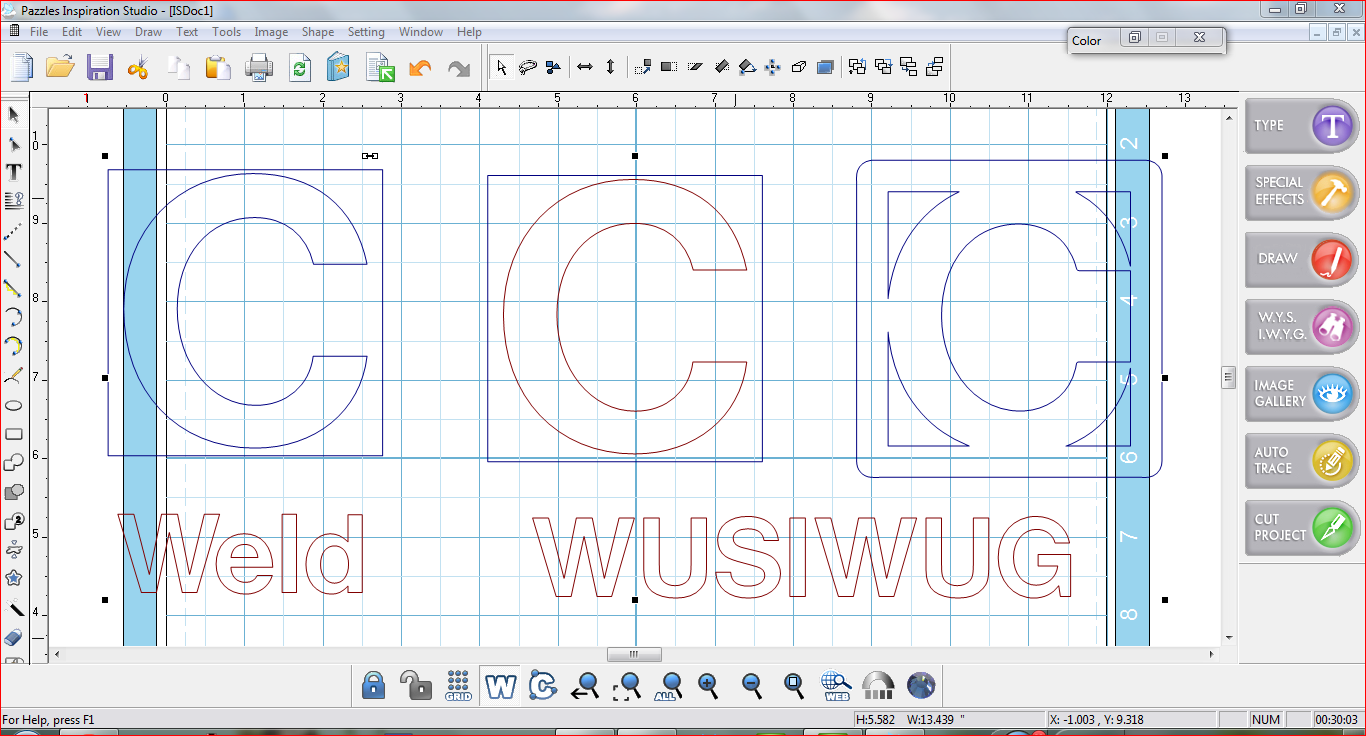
Task: Click the closed padlock lock icon
Action: pos(374,686)
